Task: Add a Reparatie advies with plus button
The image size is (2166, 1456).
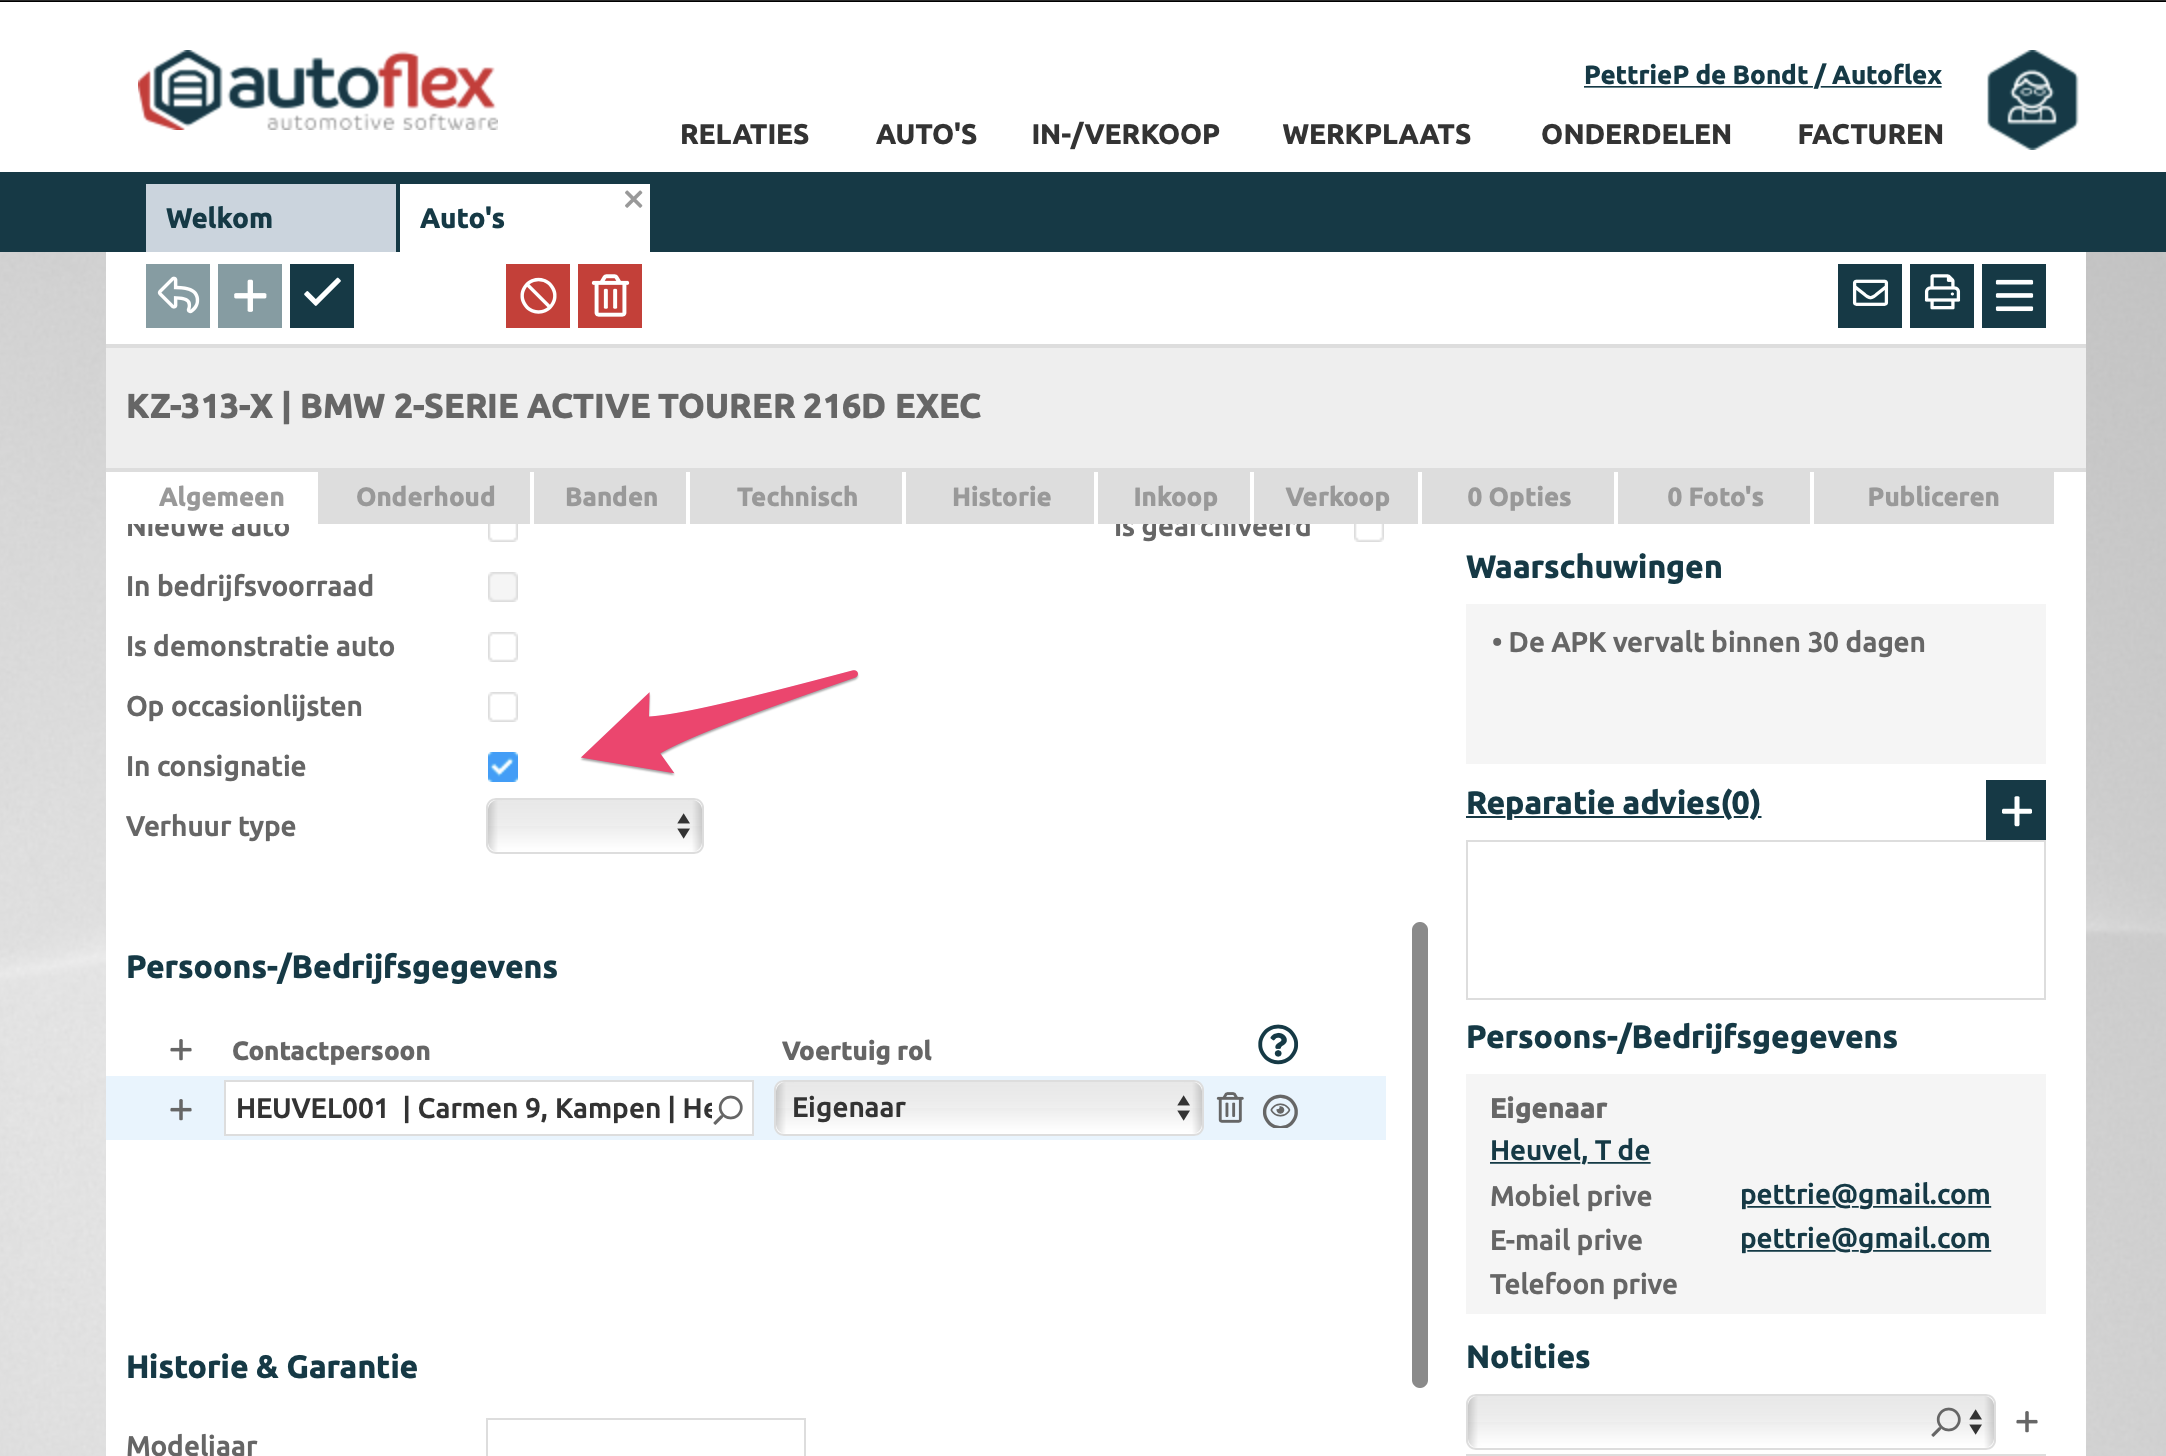Action: tap(2015, 810)
